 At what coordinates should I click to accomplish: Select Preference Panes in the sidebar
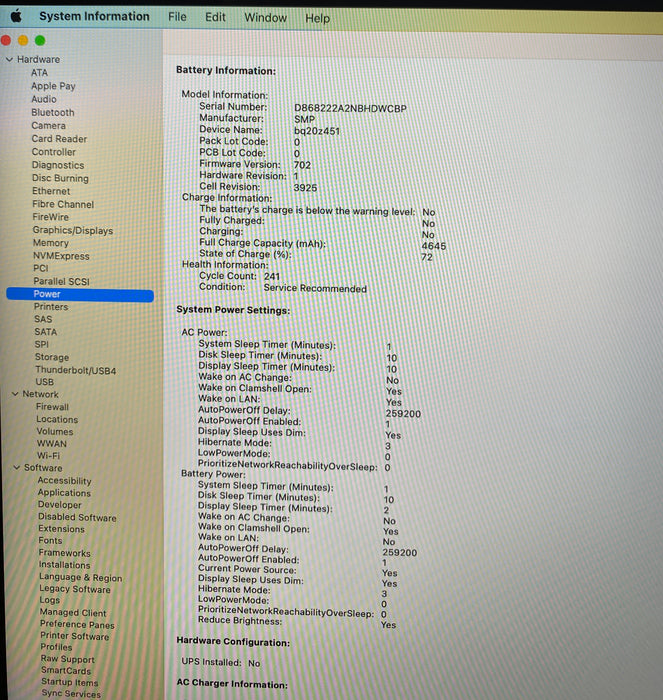(77, 624)
